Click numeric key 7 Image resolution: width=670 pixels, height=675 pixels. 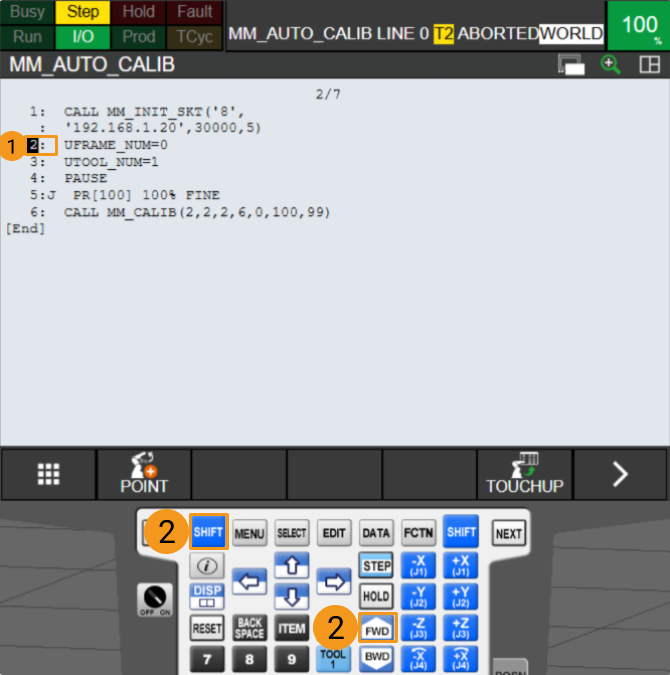[207, 659]
